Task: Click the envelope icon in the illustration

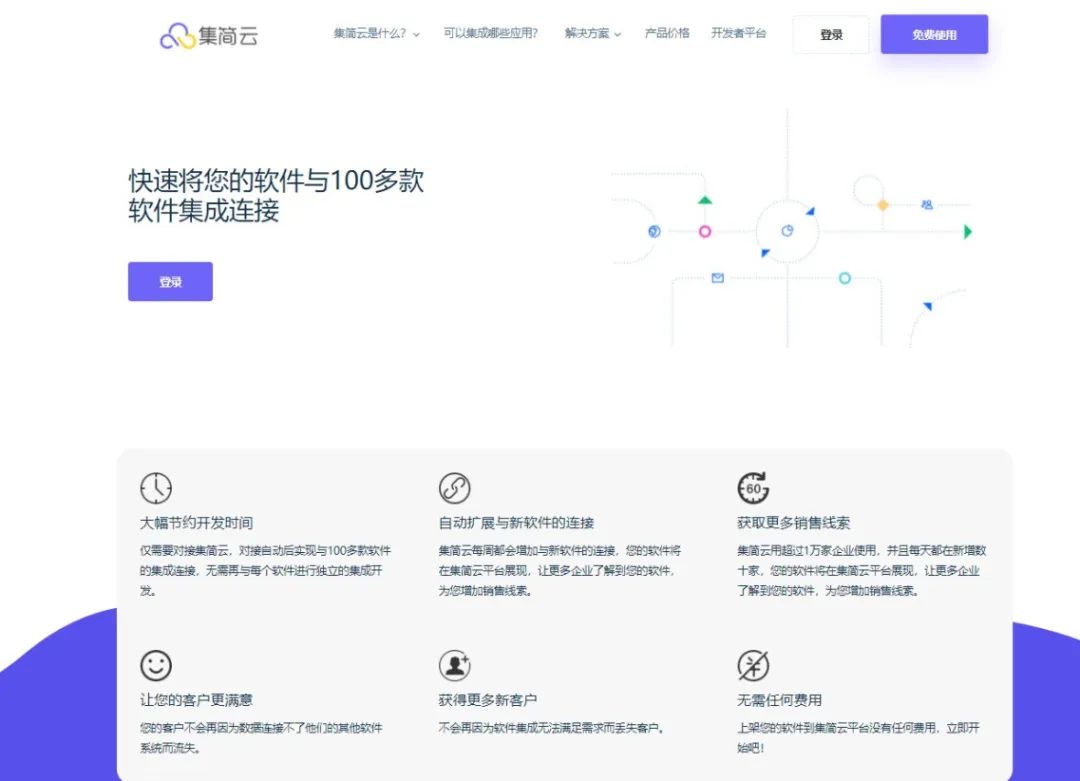Action: coord(718,278)
